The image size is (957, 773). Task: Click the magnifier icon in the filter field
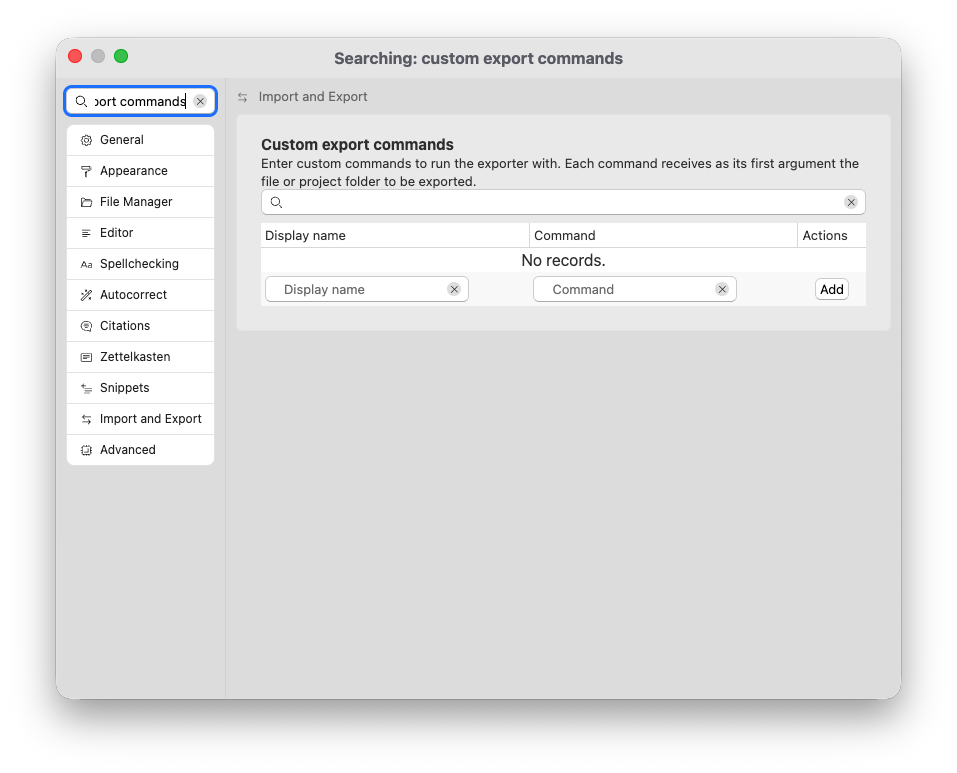pyautogui.click(x=276, y=202)
